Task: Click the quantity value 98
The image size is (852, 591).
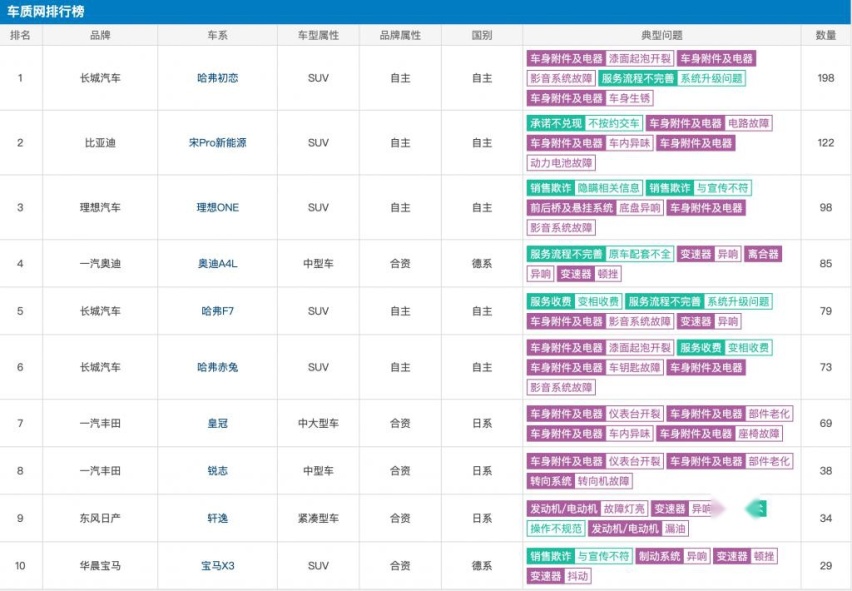Action: tap(825, 207)
